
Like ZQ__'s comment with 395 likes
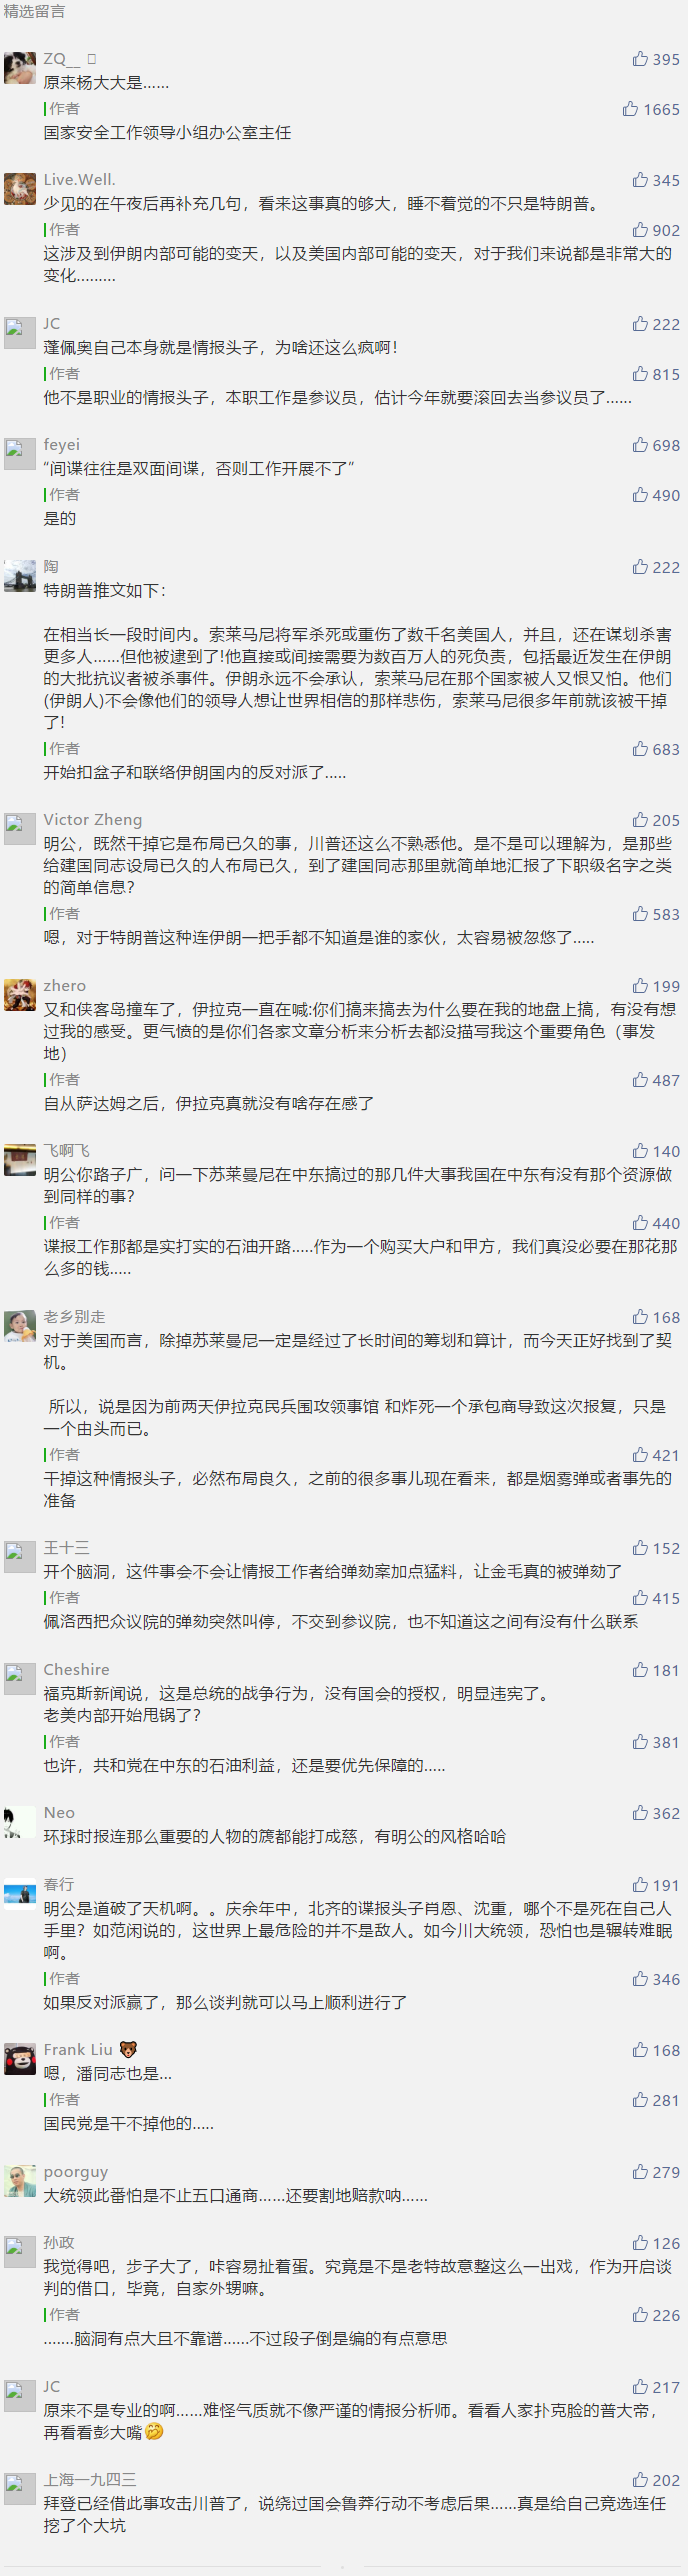click(x=655, y=59)
